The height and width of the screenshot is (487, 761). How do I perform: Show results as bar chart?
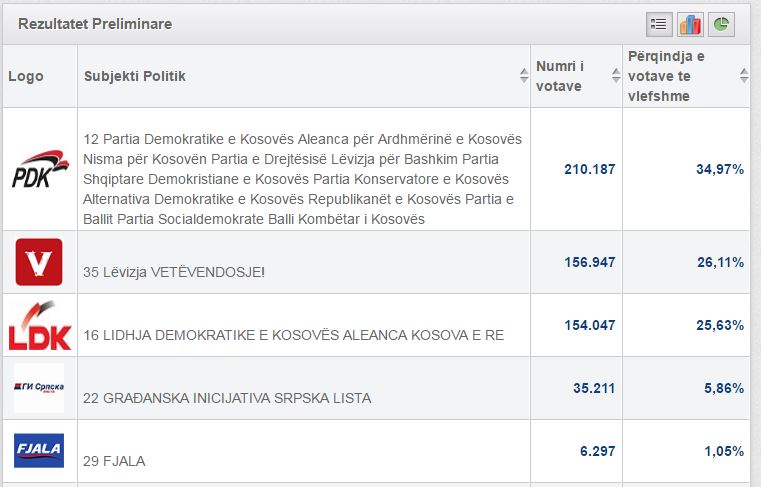(x=690, y=24)
